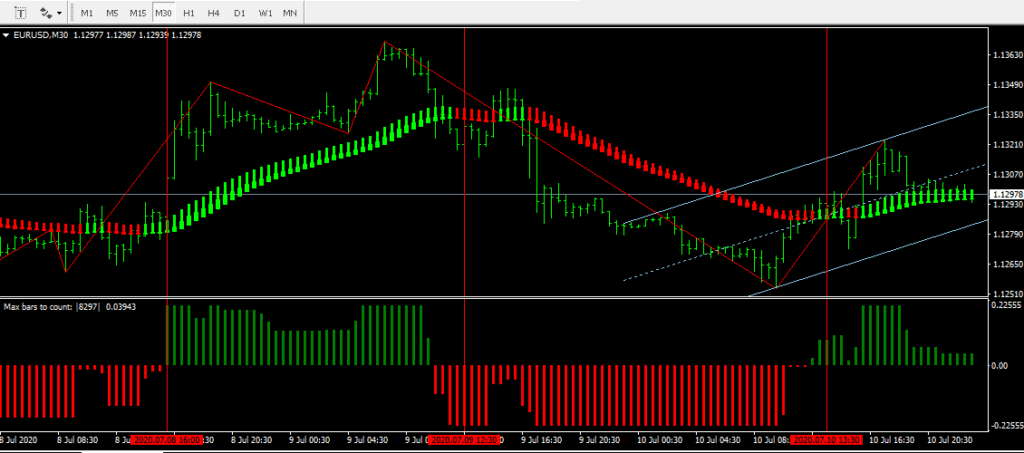Switch chart to MN monthly timeframe
The width and height of the screenshot is (1024, 453).
[x=290, y=13]
